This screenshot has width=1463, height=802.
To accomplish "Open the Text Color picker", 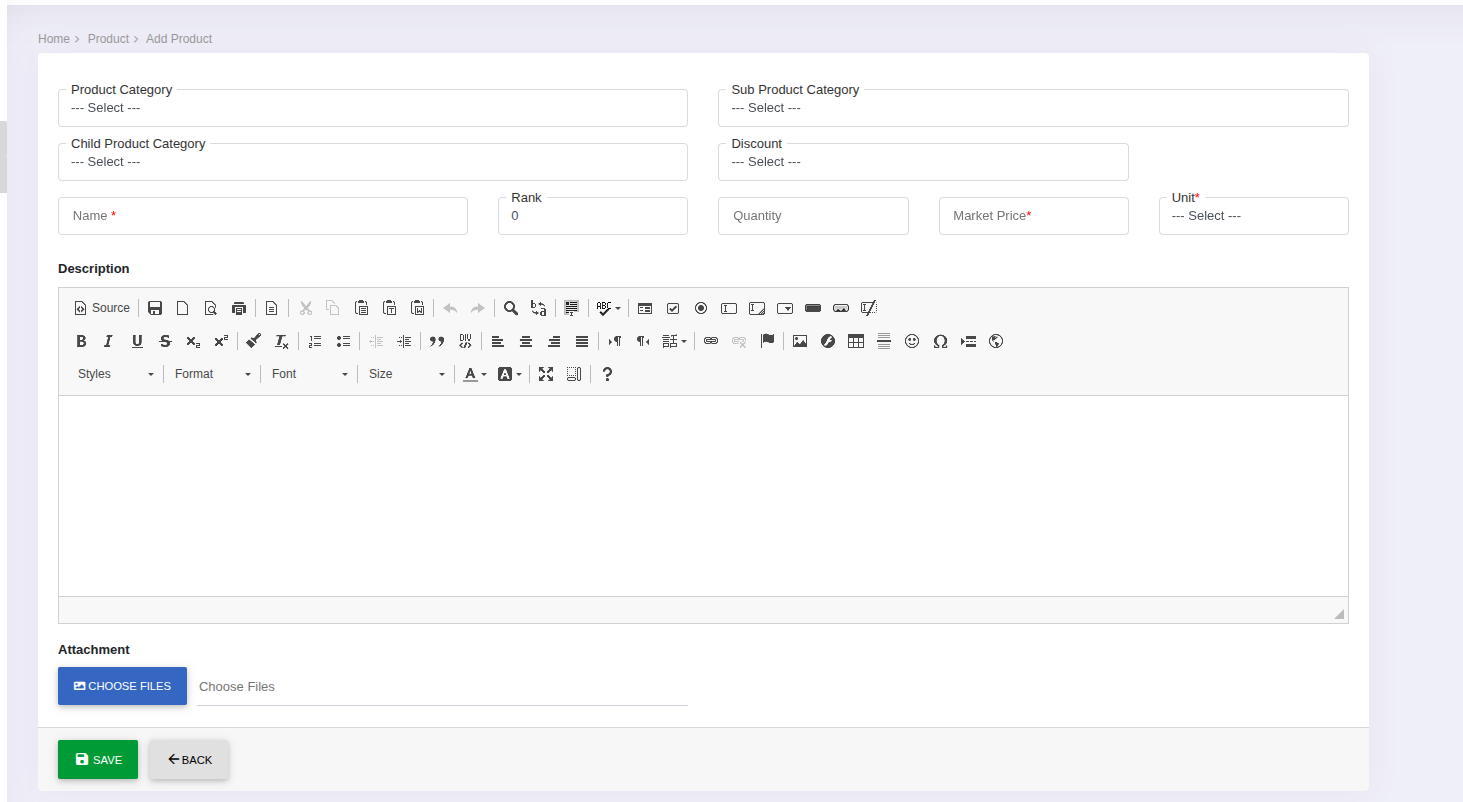I will 475,374.
